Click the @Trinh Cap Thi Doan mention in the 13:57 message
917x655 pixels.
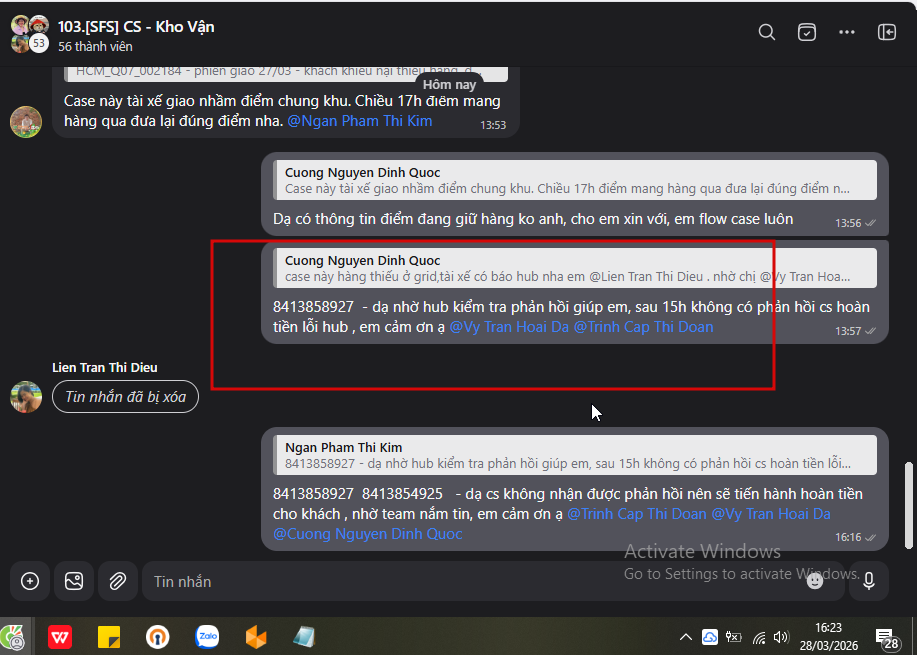coord(643,327)
